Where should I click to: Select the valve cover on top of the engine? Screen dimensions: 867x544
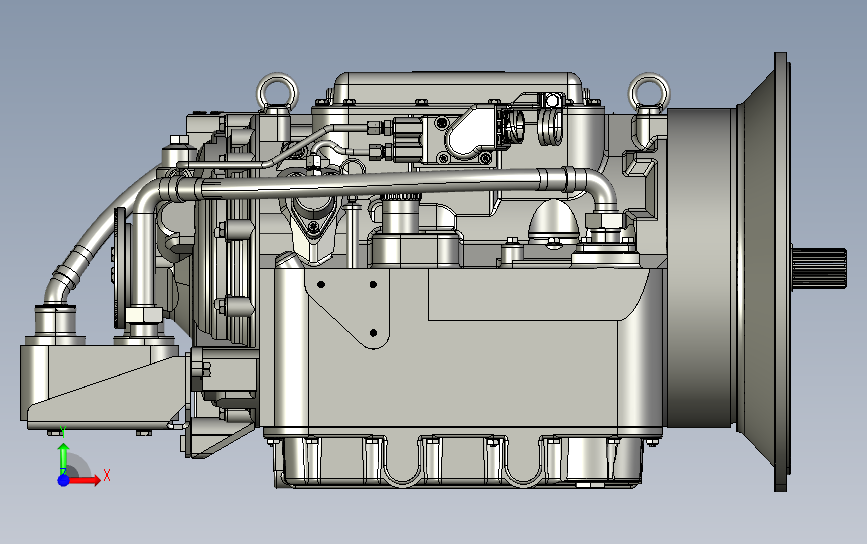[x=458, y=87]
